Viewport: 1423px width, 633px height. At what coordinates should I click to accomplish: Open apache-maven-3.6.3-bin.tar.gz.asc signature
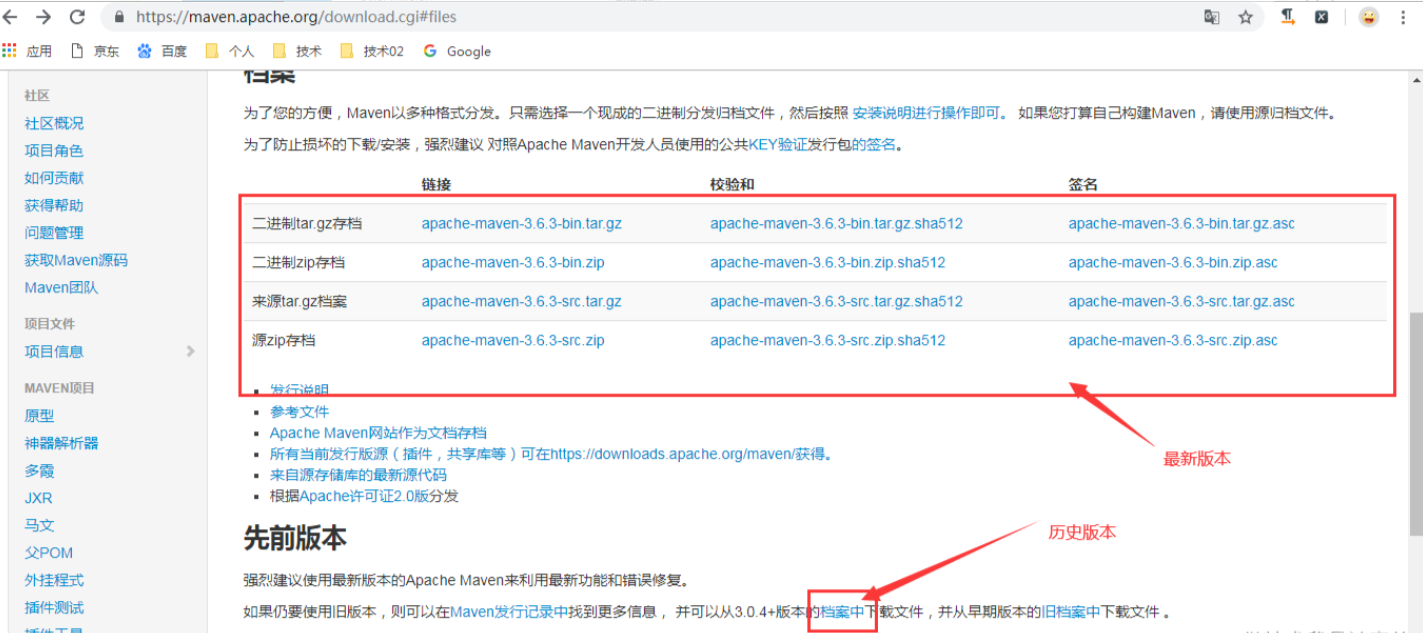pyautogui.click(x=1181, y=223)
